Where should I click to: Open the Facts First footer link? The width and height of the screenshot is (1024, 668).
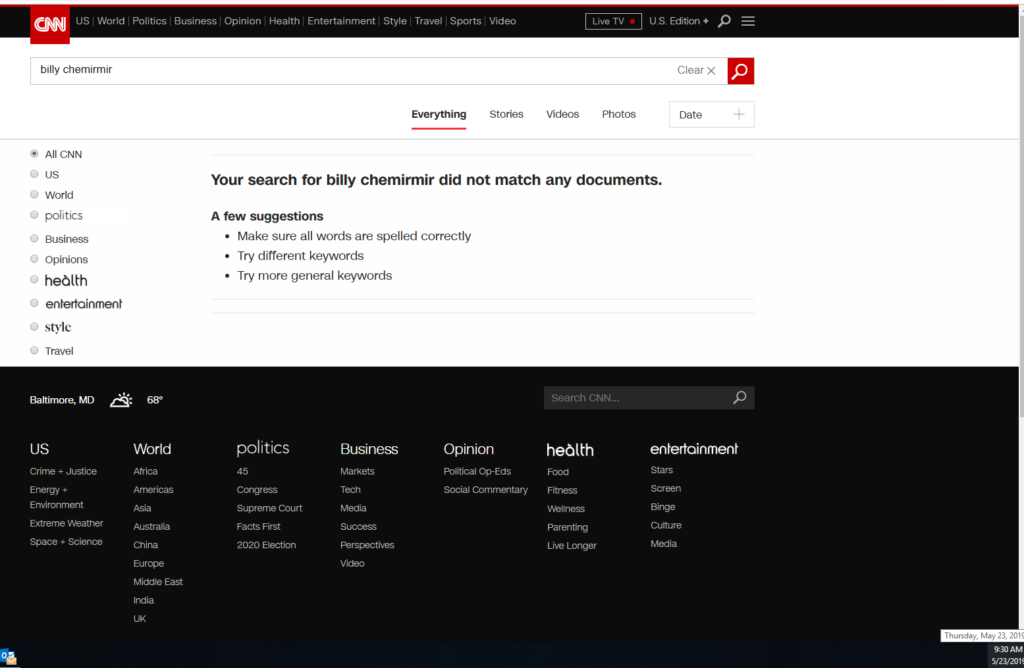click(258, 526)
